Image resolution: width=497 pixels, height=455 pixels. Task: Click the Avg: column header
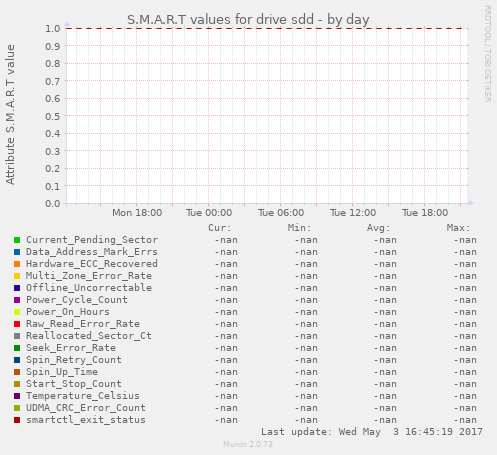[378, 228]
